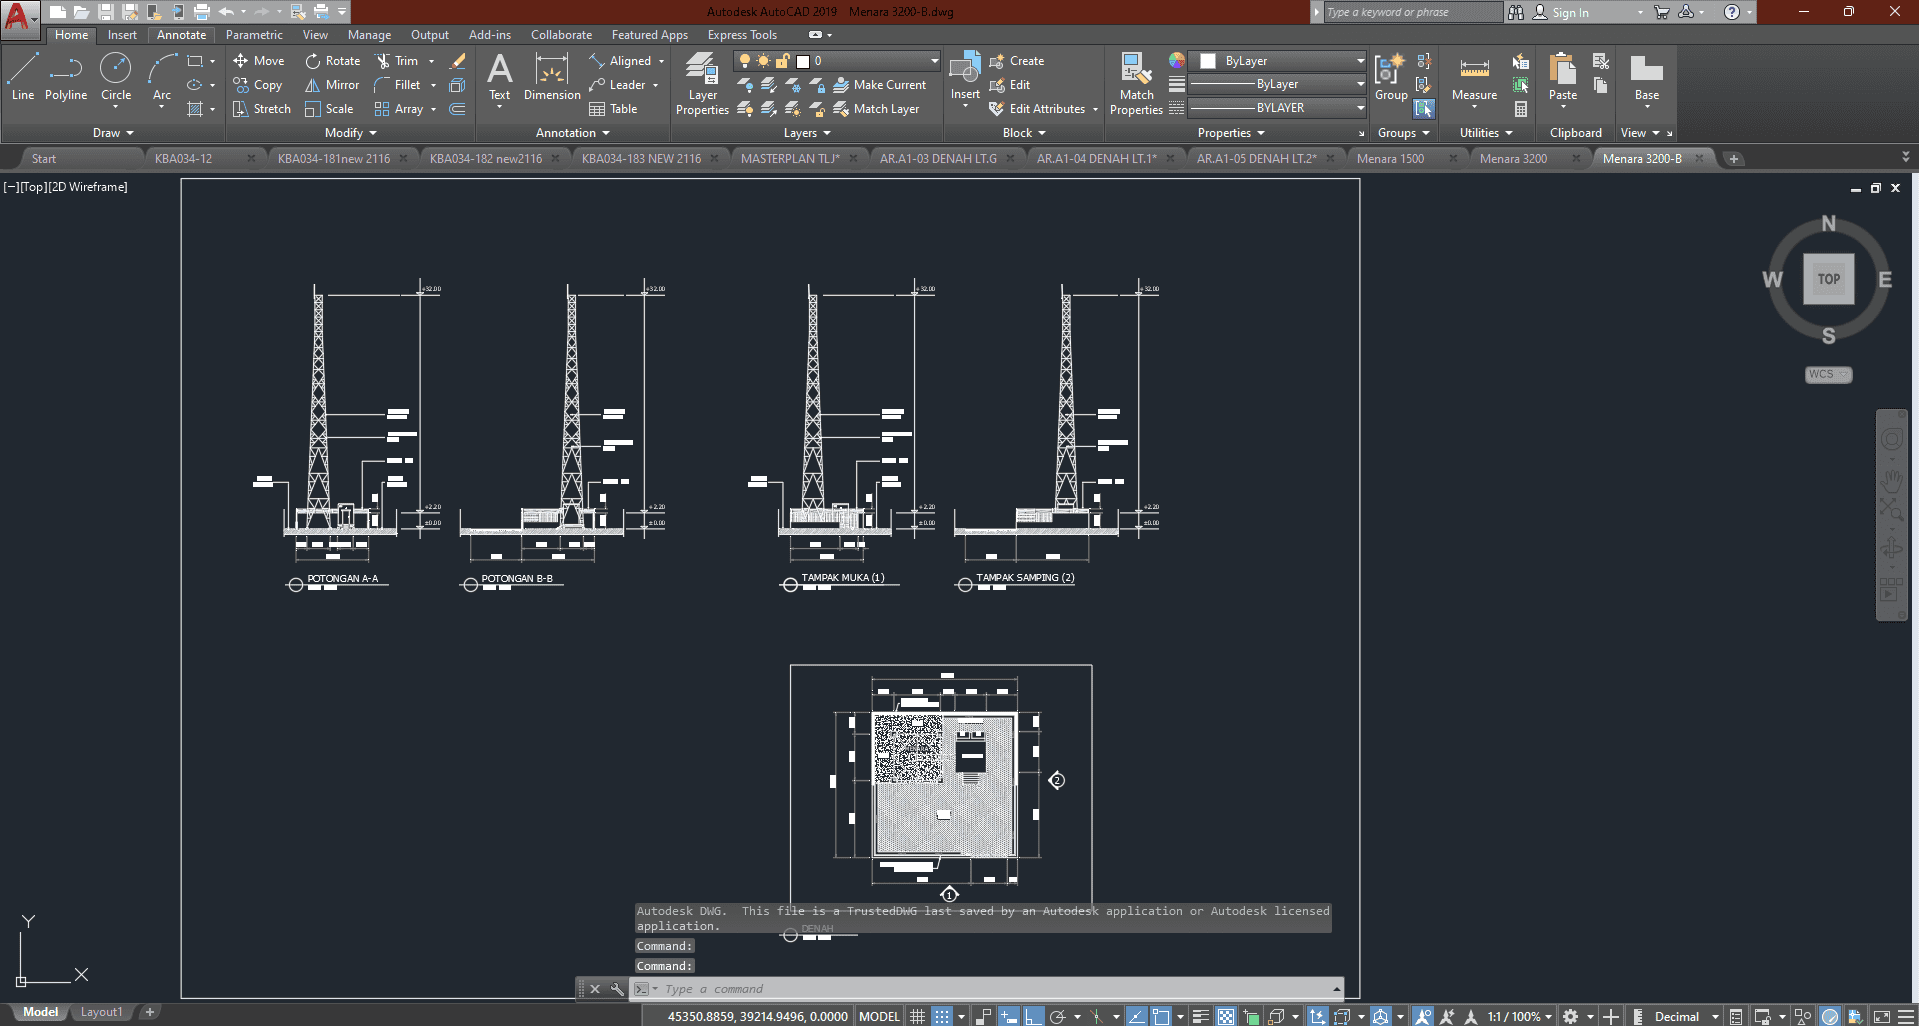Screen dimensions: 1919x1026
Task: Click the Mirror tool icon
Action: pos(313,85)
